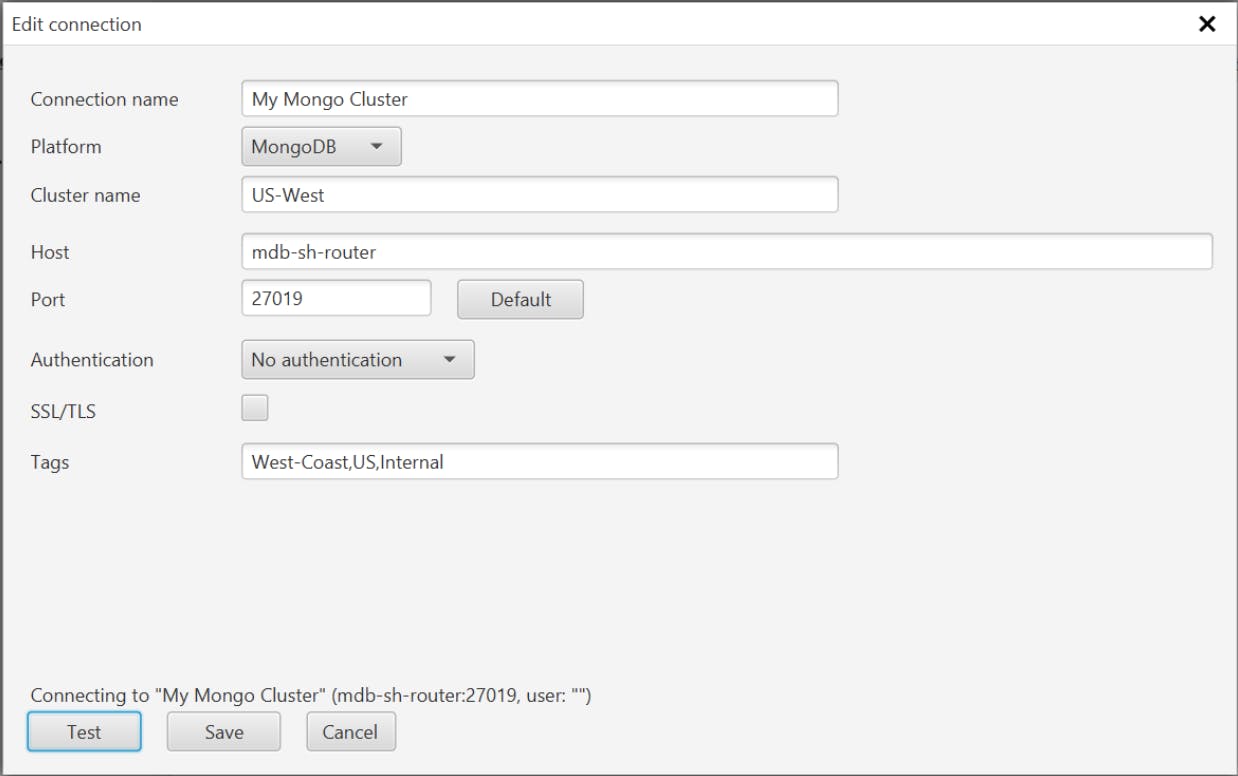Open the Platform MongoDB dropdown
This screenshot has width=1238, height=776.
[321, 147]
